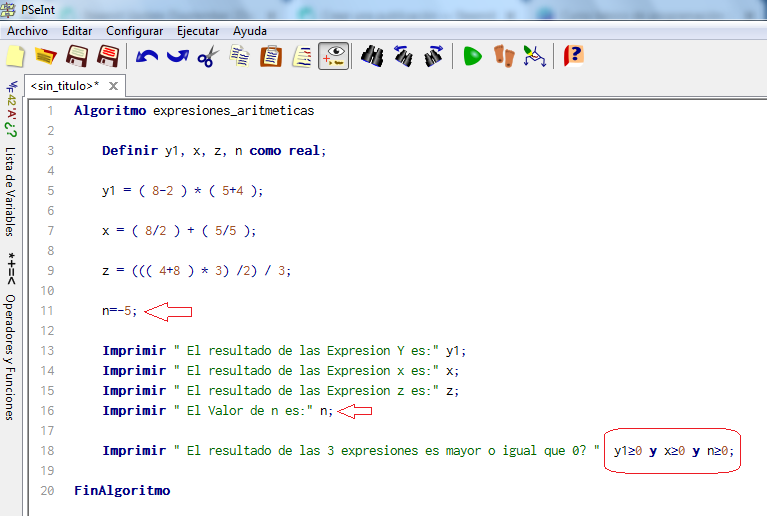Screen dimensions: 767x516
Task: Open the Archivo menu
Action: pyautogui.click(x=27, y=31)
